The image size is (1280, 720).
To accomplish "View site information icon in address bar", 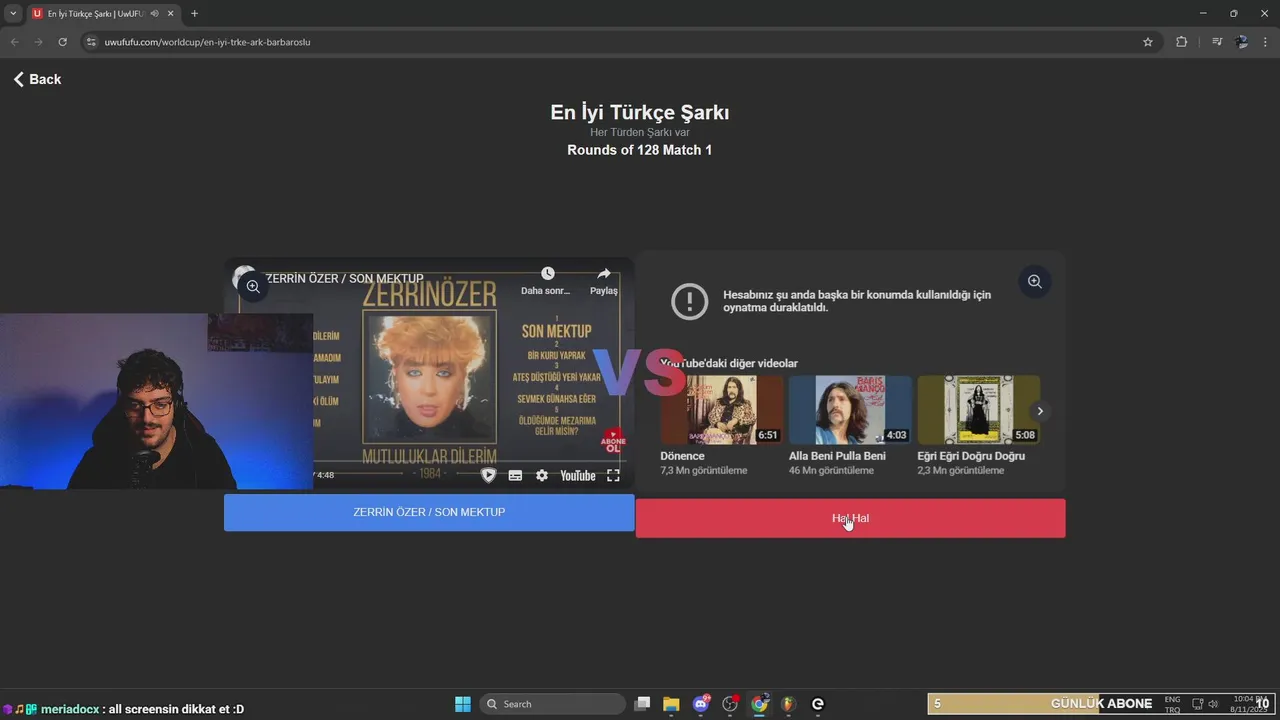I will click(x=91, y=42).
